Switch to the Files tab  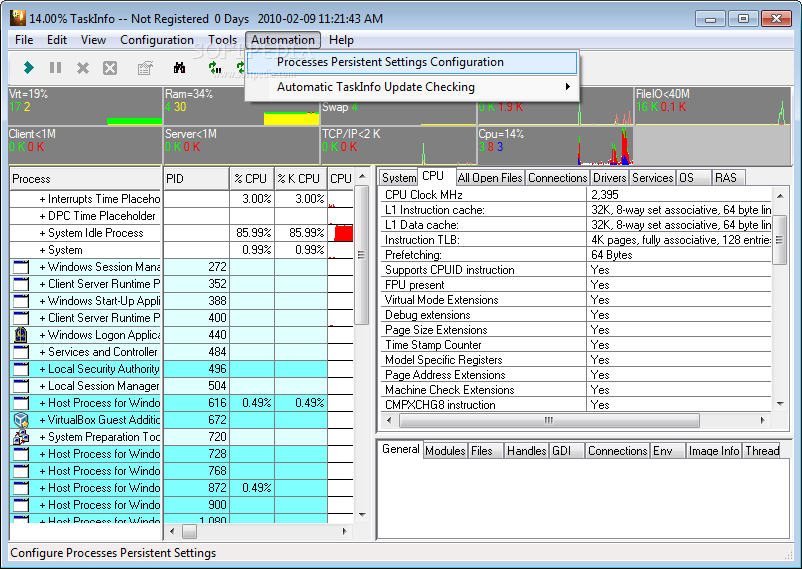486,451
